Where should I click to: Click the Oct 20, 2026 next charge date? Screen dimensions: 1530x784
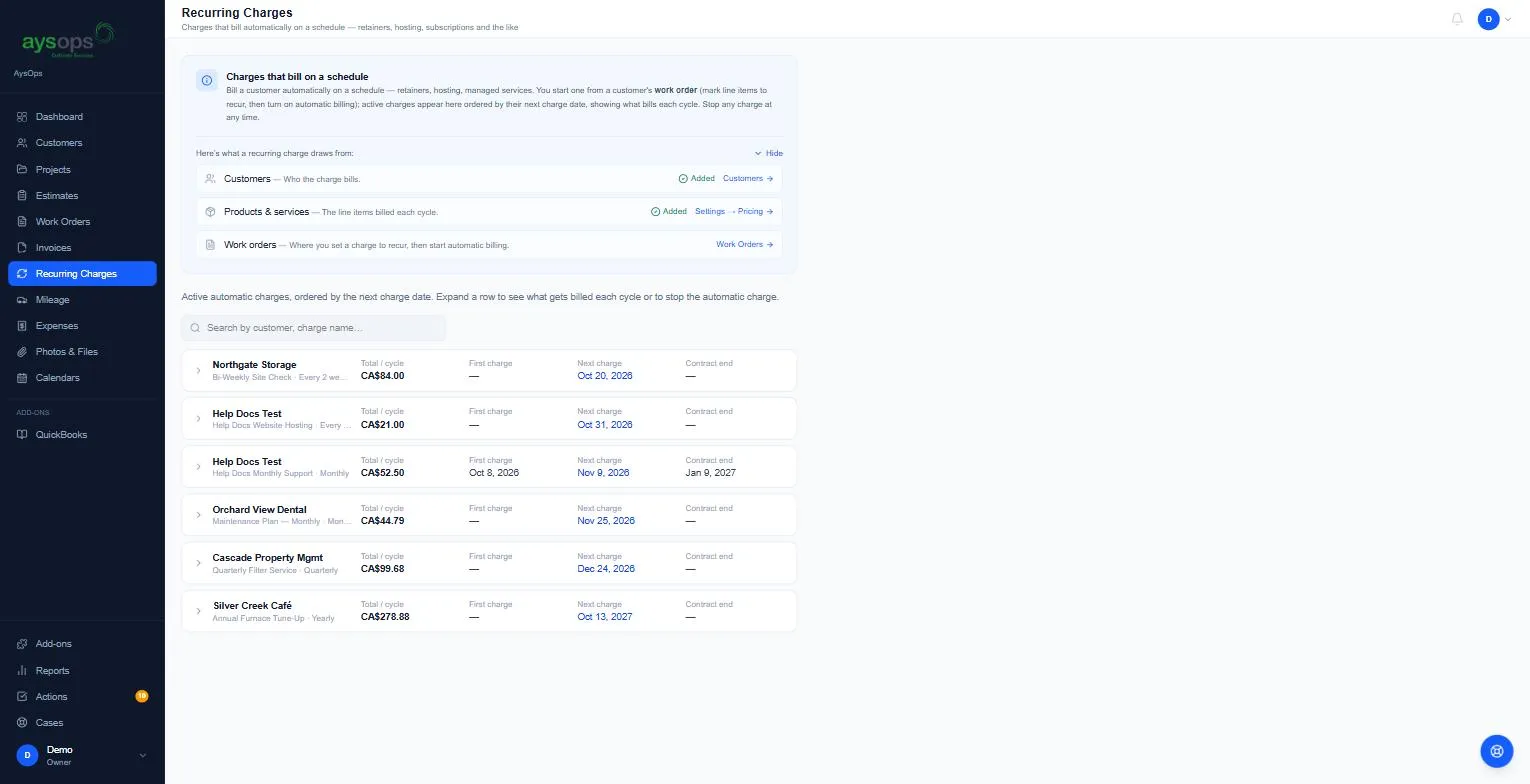[x=605, y=376]
